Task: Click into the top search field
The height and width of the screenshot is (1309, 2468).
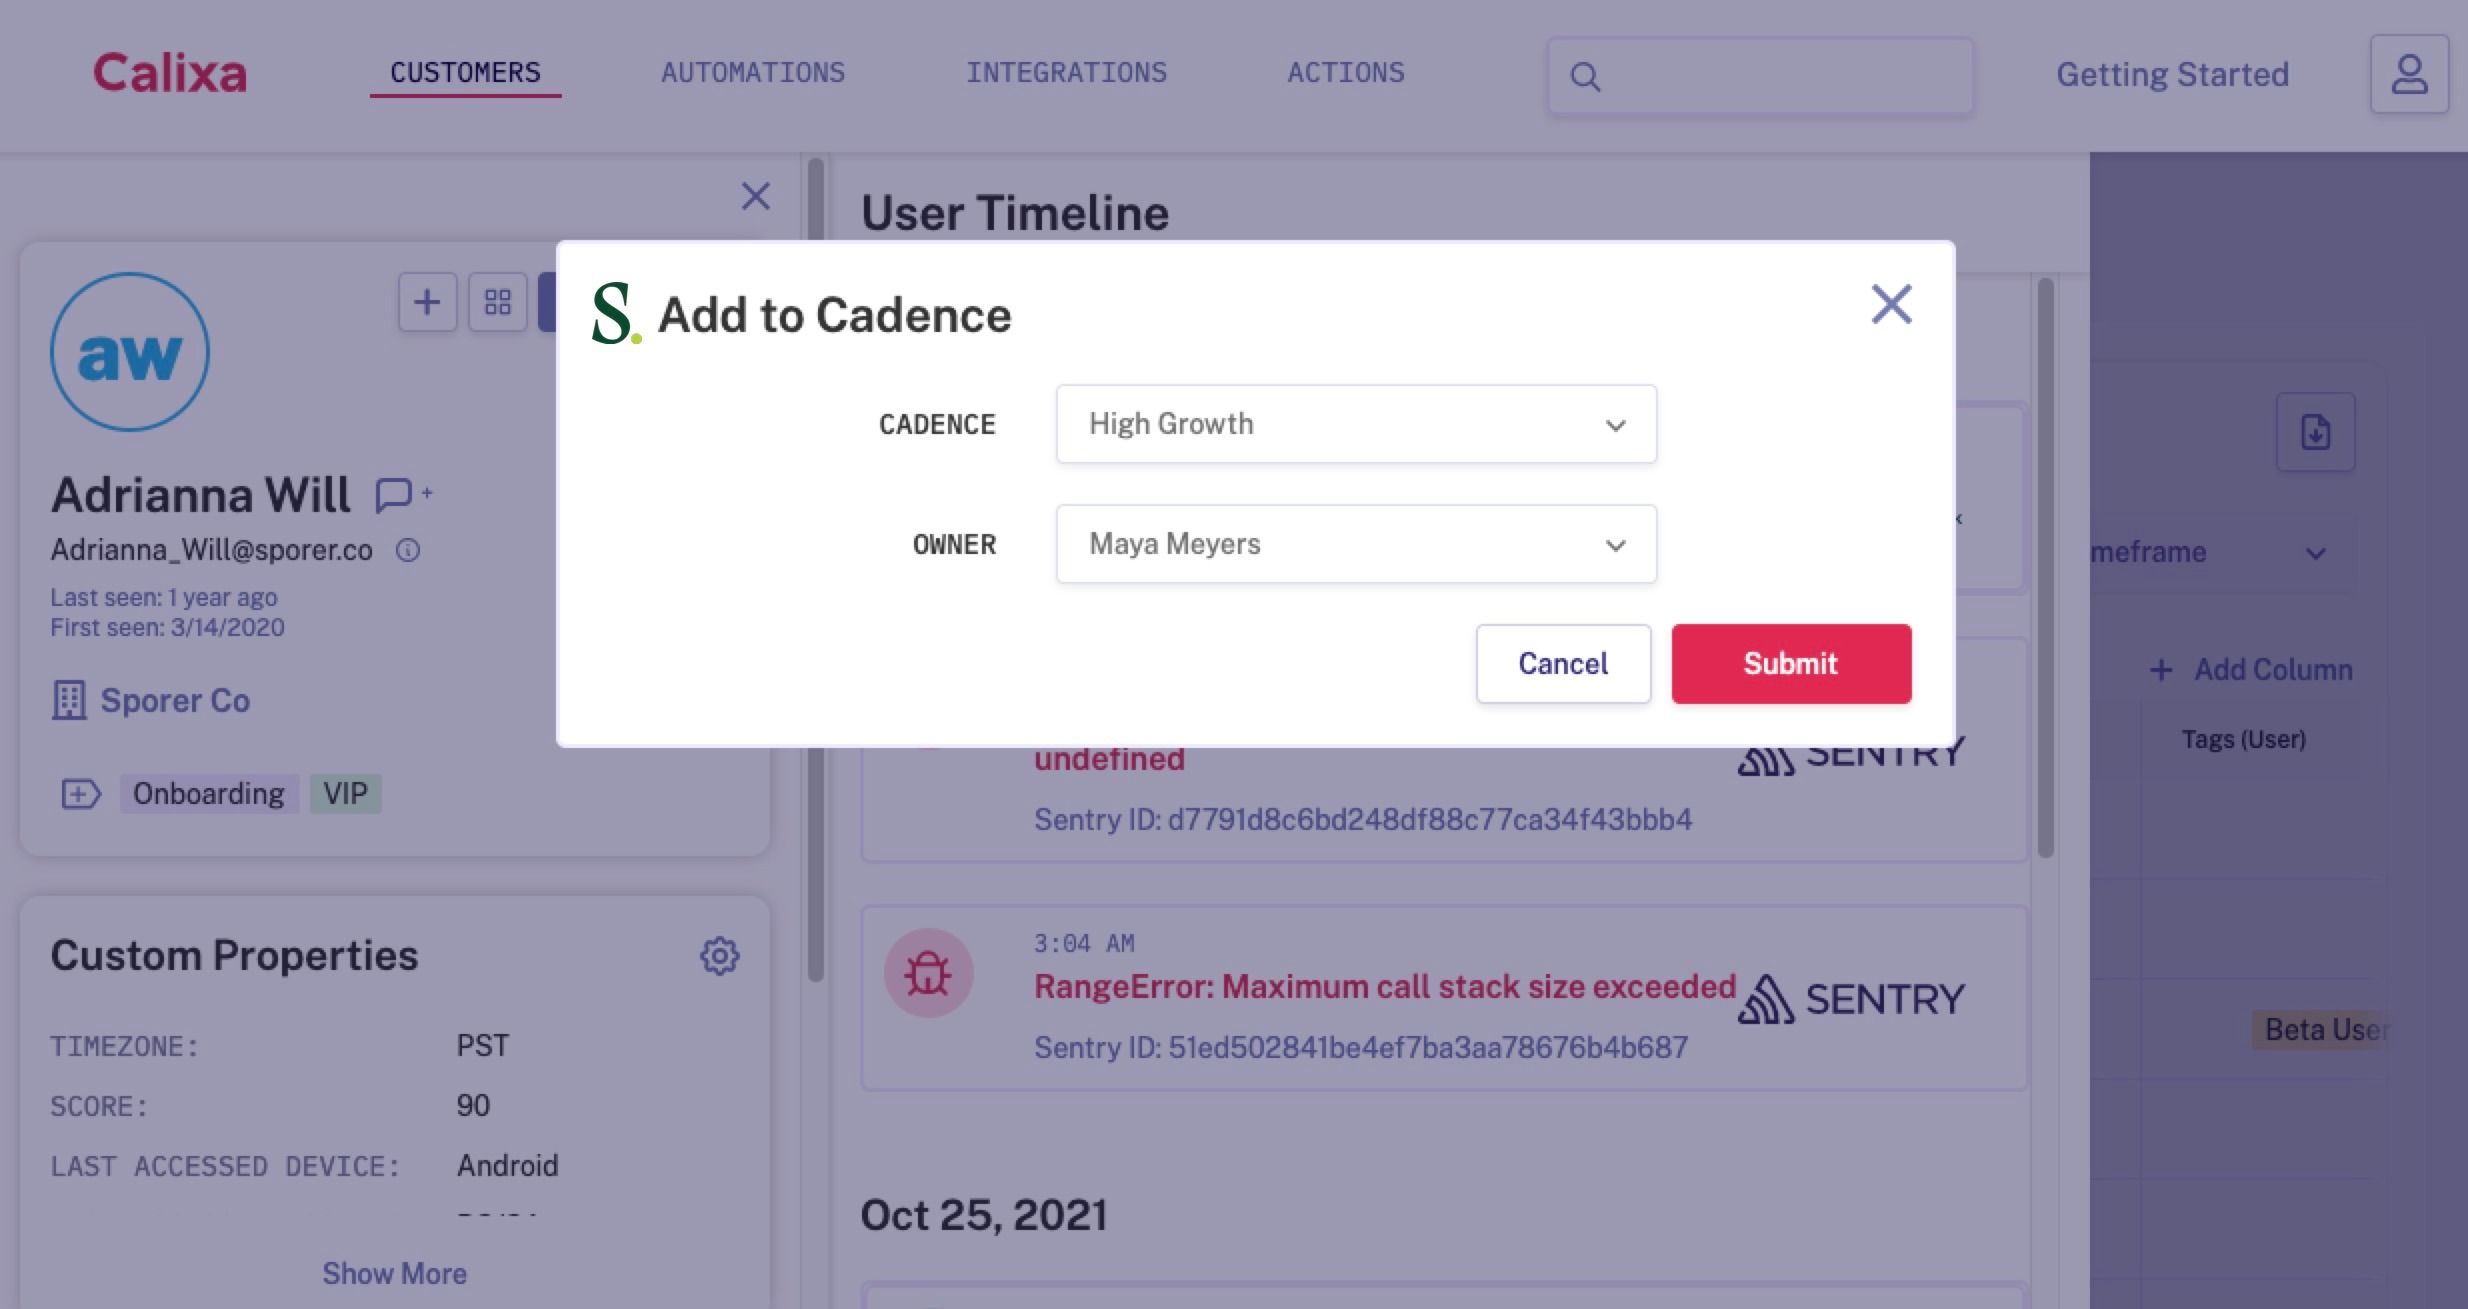Action: (1760, 77)
